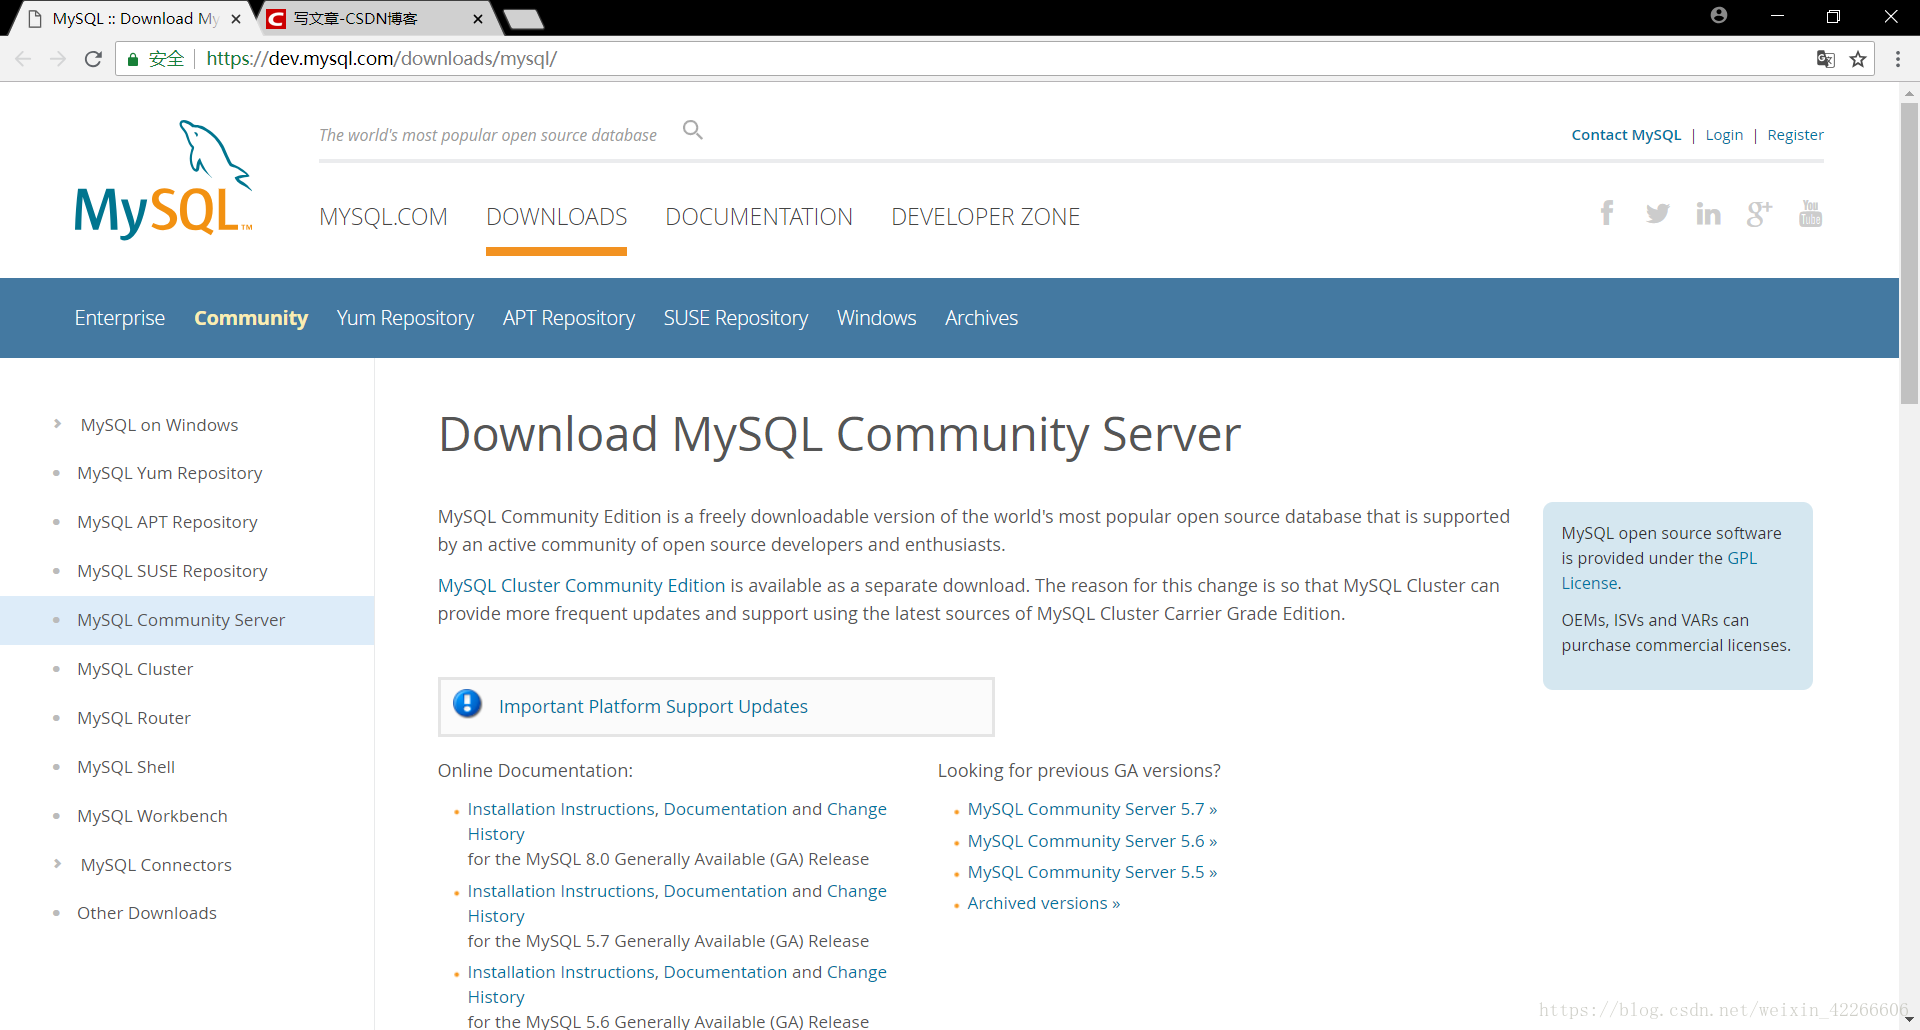Click the browser reload button
The width and height of the screenshot is (1920, 1030).
tap(93, 59)
